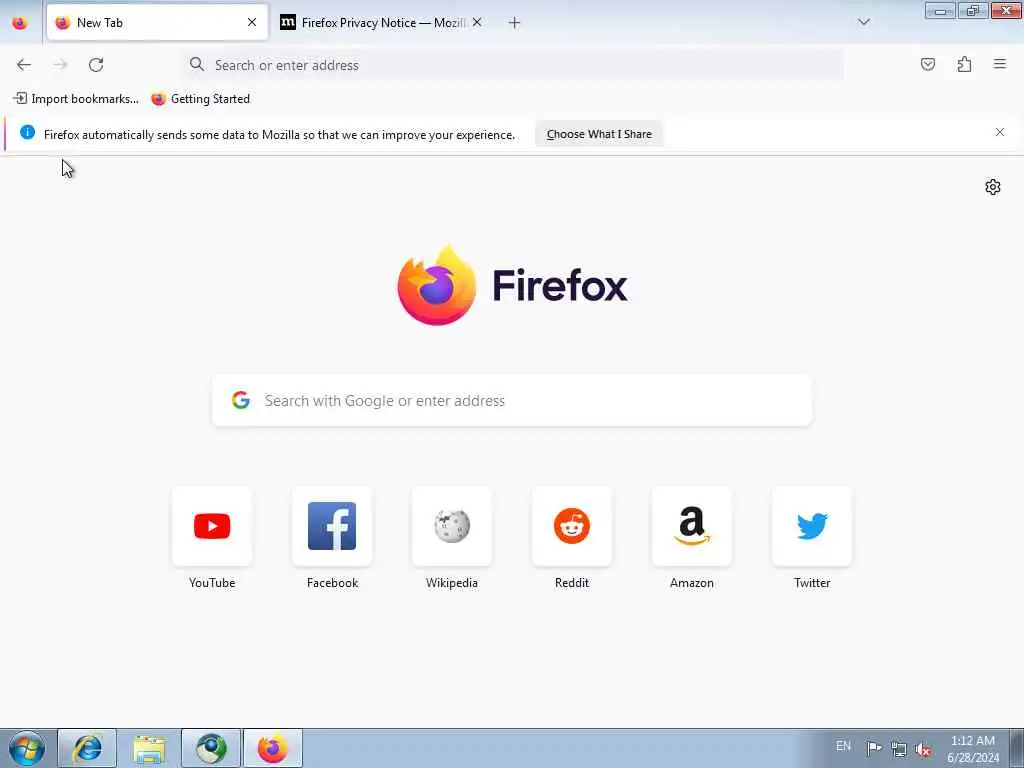Open Import bookmarks bookmark item
The image size is (1024, 768).
pyautogui.click(x=76, y=99)
